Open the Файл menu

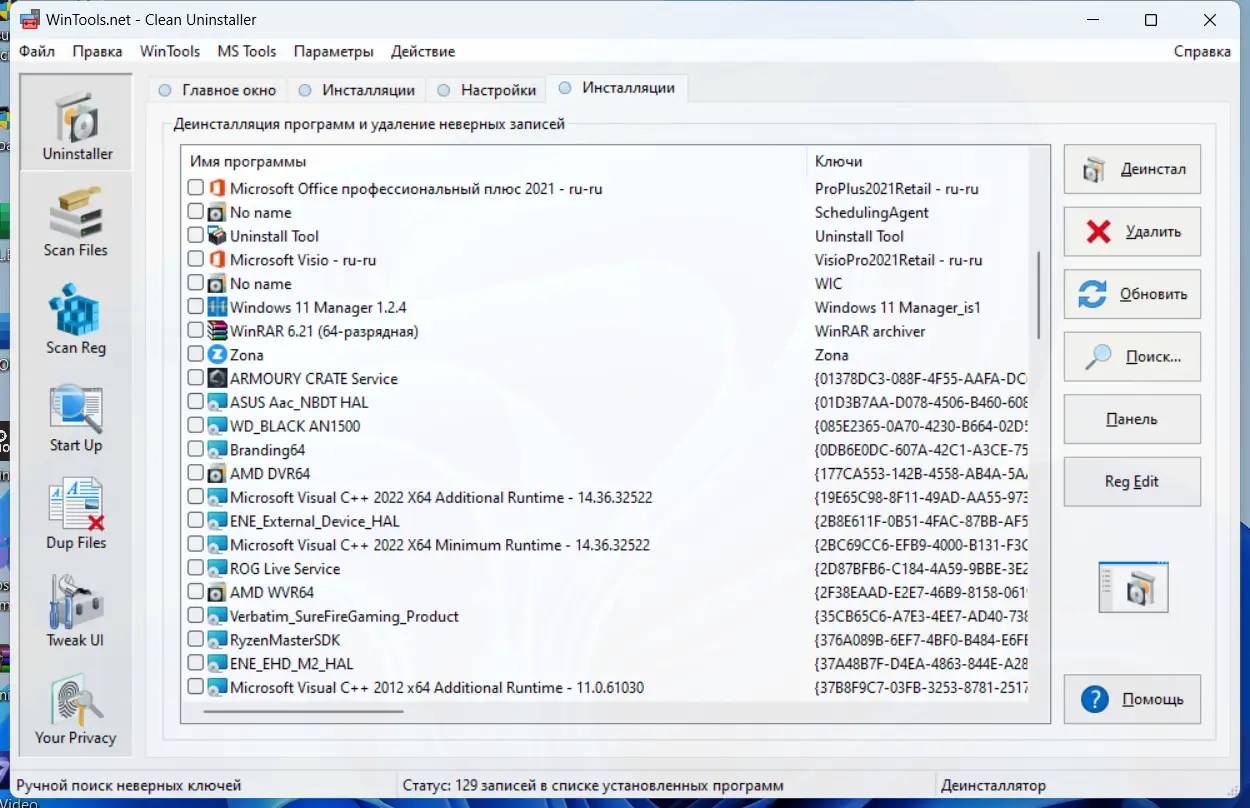pyautogui.click(x=36, y=51)
